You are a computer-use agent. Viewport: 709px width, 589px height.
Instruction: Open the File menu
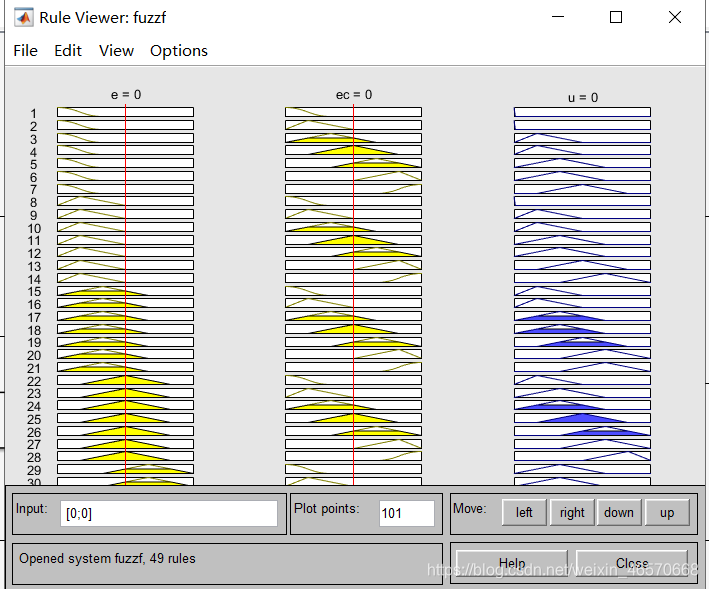(x=25, y=51)
